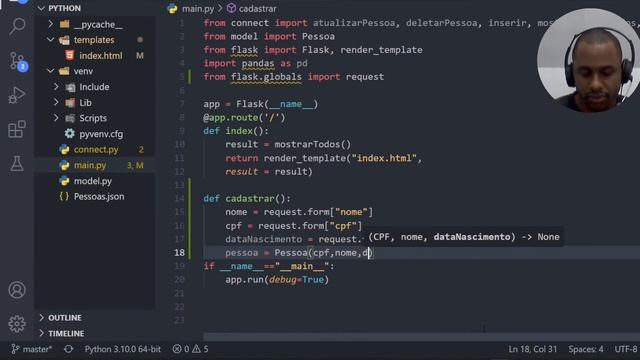Click the horizontal editor scrollbar
Viewport: 640px width, 360px height.
coord(422,337)
